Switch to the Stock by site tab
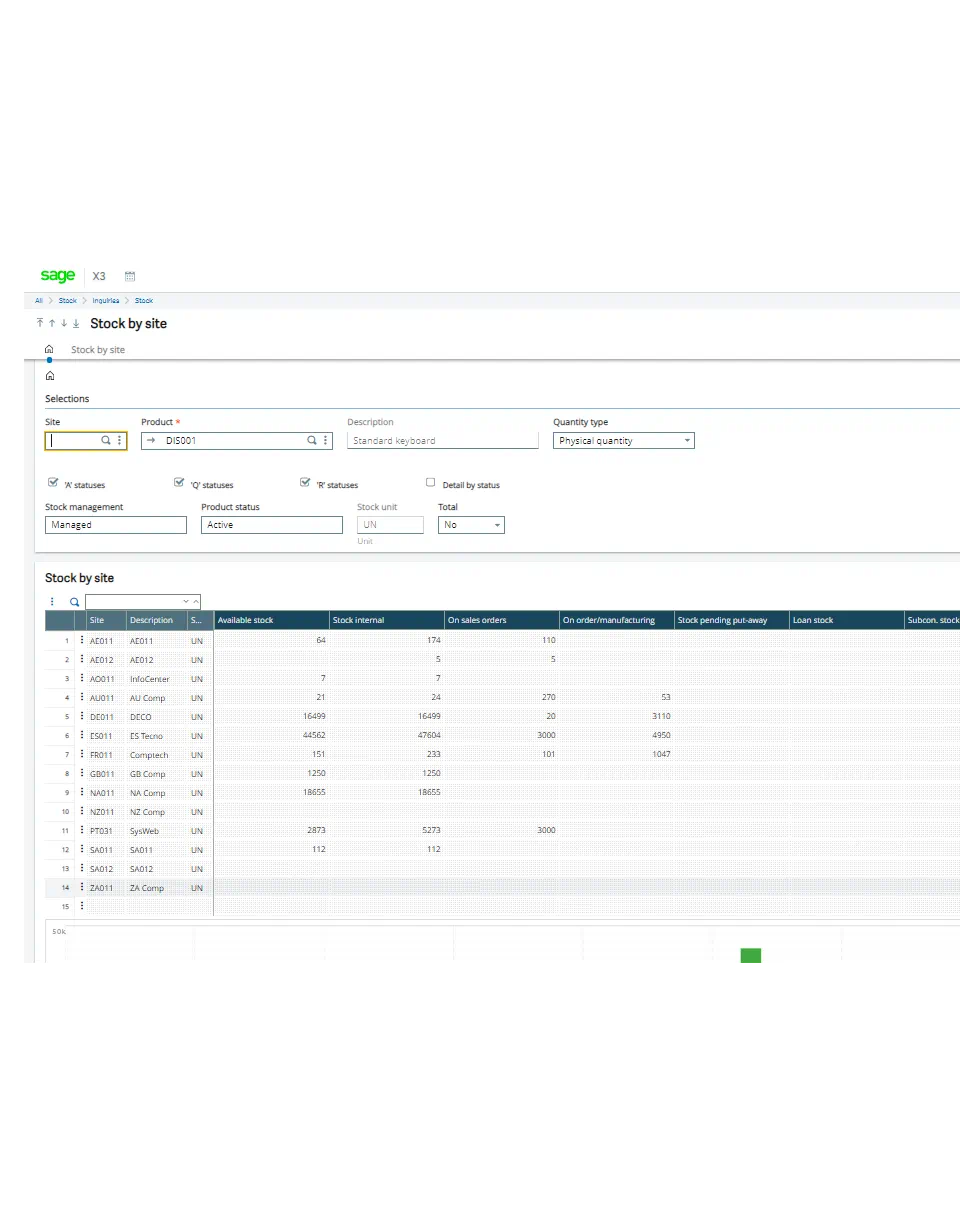 [x=97, y=349]
